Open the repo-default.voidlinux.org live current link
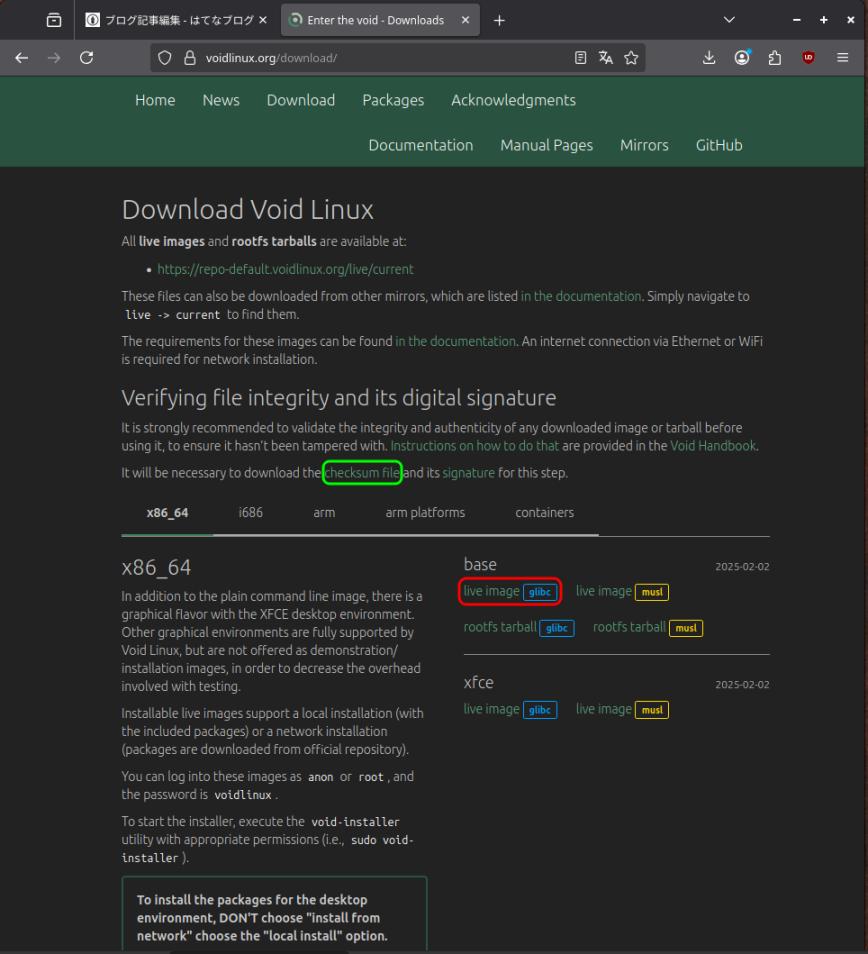Screen dimensions: 868x954 tap(285, 269)
